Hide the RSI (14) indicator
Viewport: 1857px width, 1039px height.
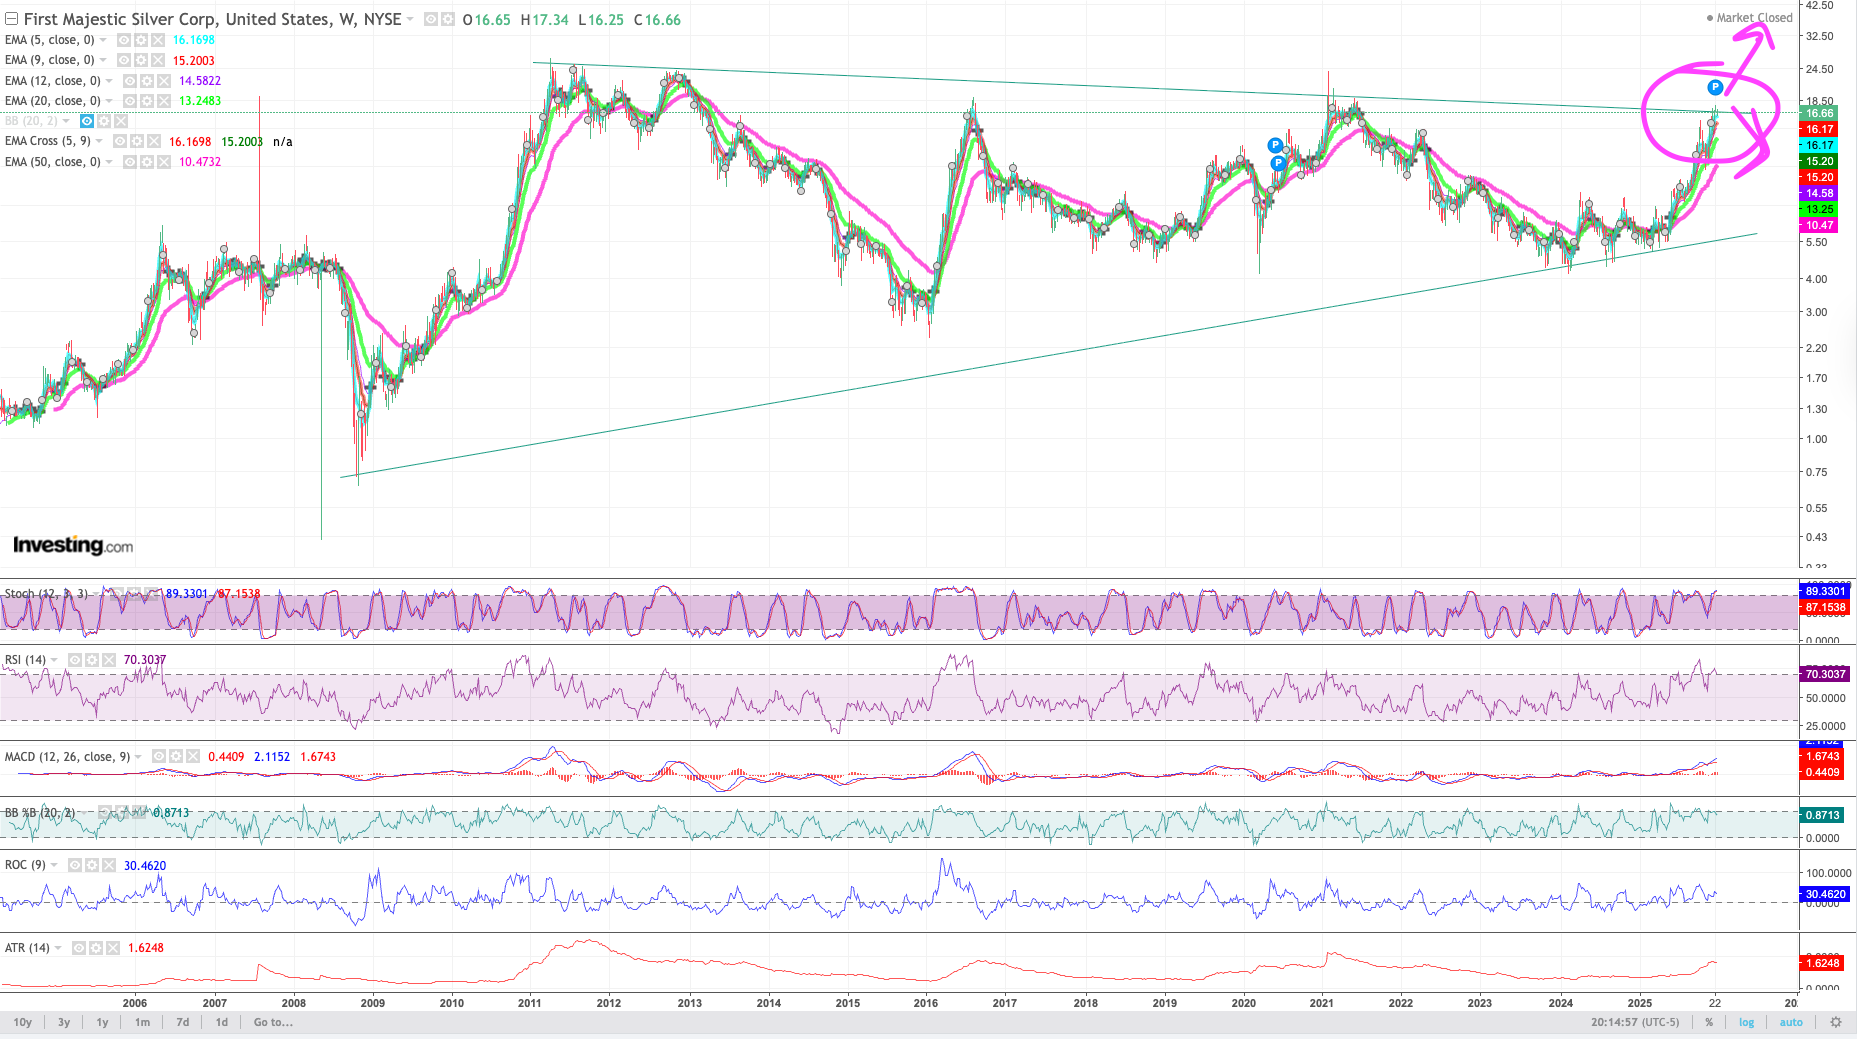[75, 660]
